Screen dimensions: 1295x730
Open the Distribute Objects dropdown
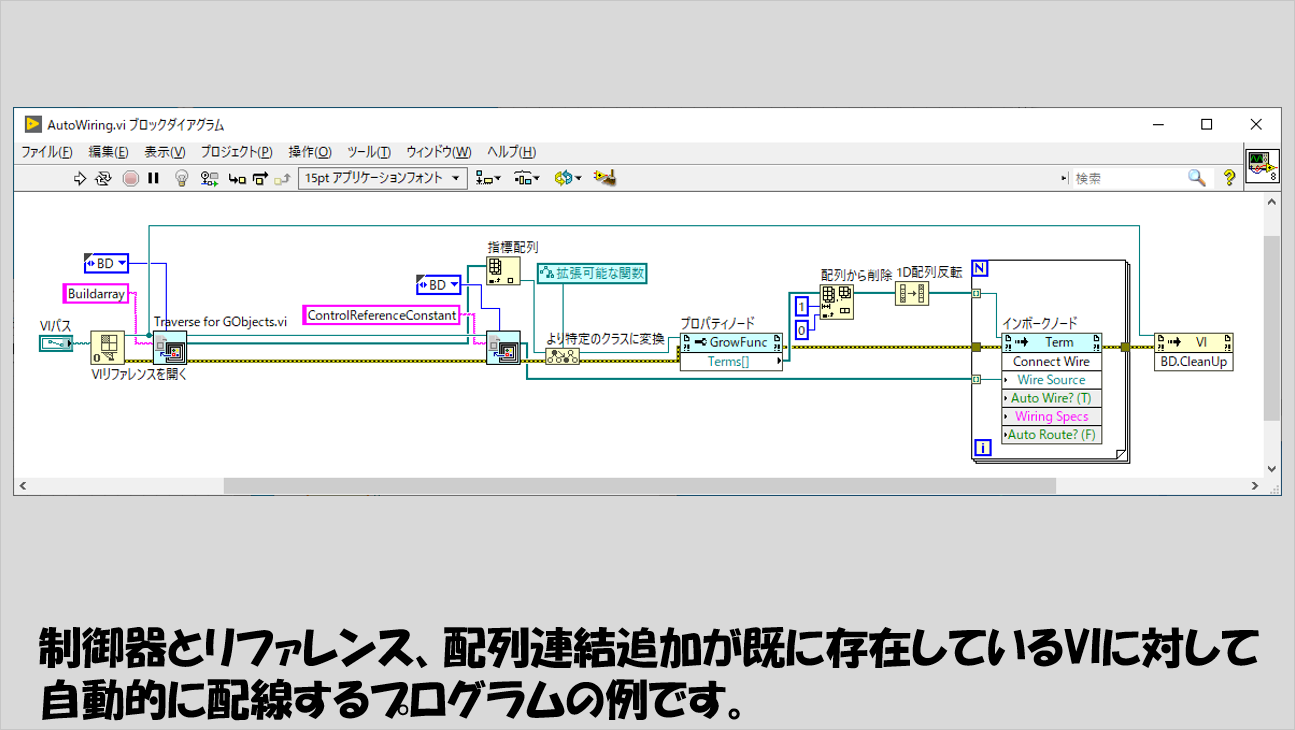(526, 178)
